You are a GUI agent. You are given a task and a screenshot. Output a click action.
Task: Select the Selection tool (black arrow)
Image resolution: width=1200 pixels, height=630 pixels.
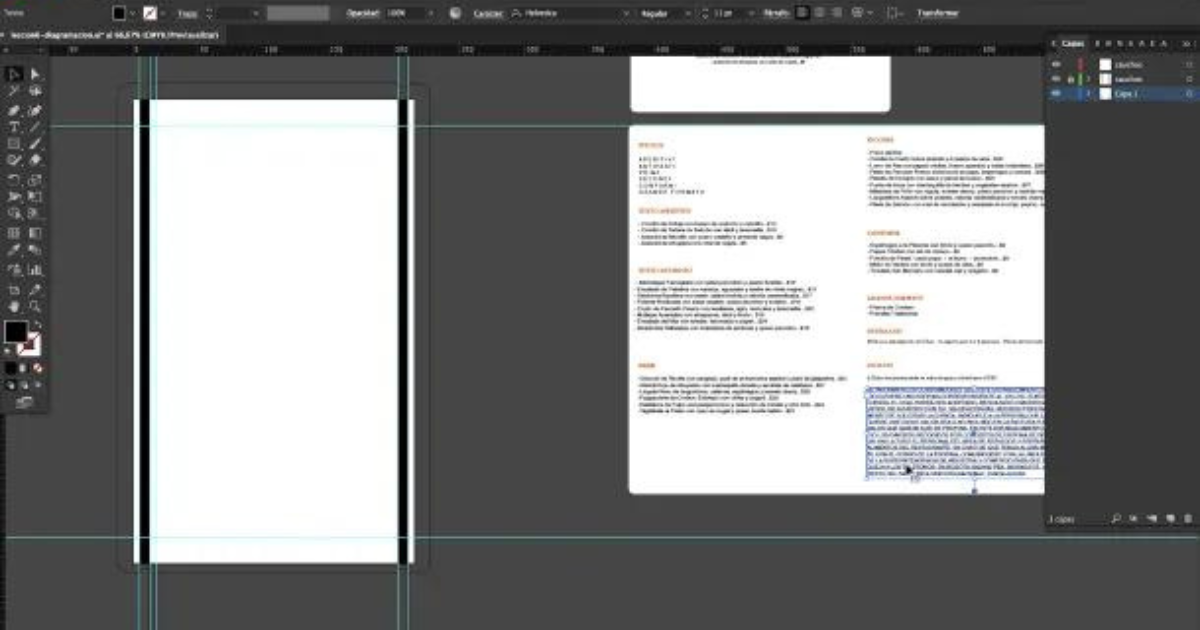point(14,74)
